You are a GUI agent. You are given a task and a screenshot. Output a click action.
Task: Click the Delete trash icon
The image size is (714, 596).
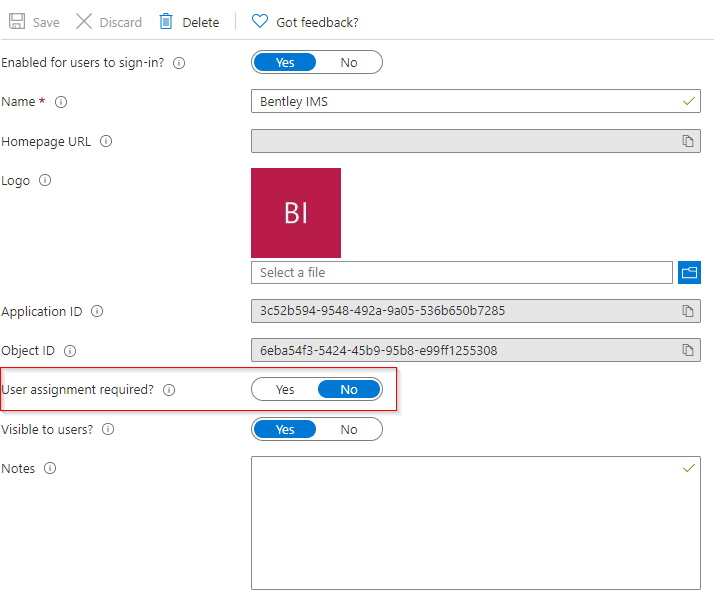[166, 21]
